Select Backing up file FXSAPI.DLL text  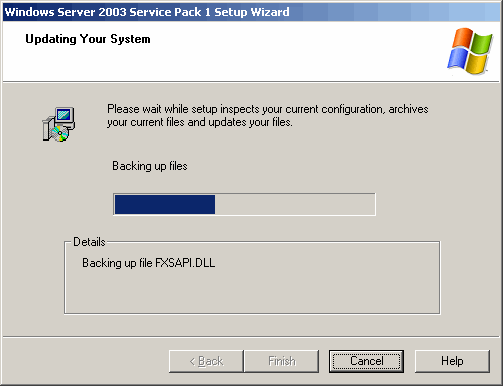(149, 263)
